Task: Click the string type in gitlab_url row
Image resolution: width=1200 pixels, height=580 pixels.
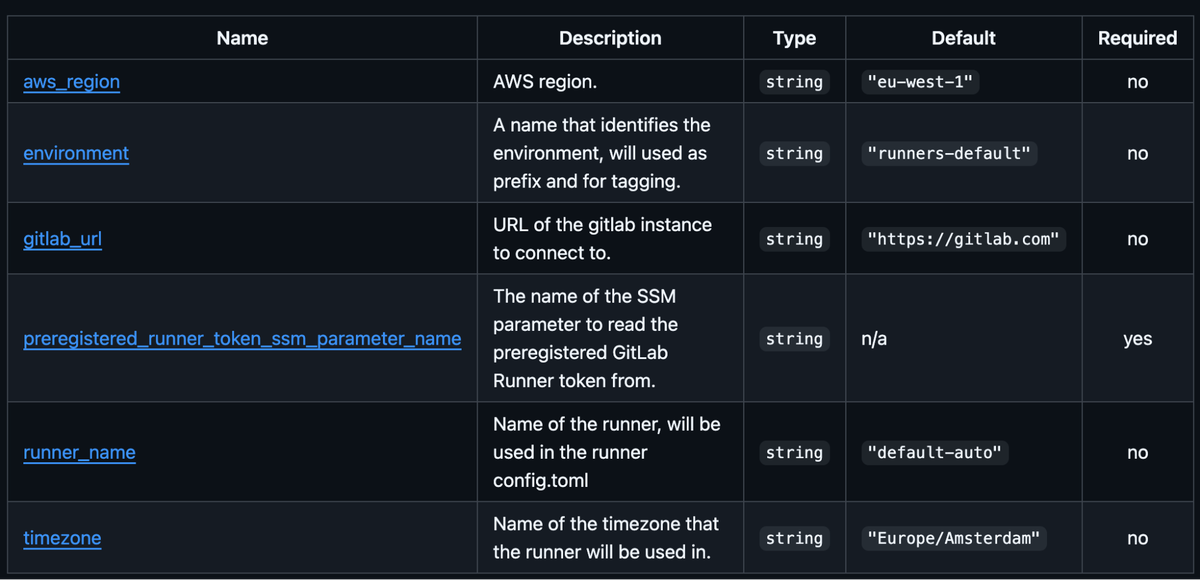Action: [x=794, y=239]
